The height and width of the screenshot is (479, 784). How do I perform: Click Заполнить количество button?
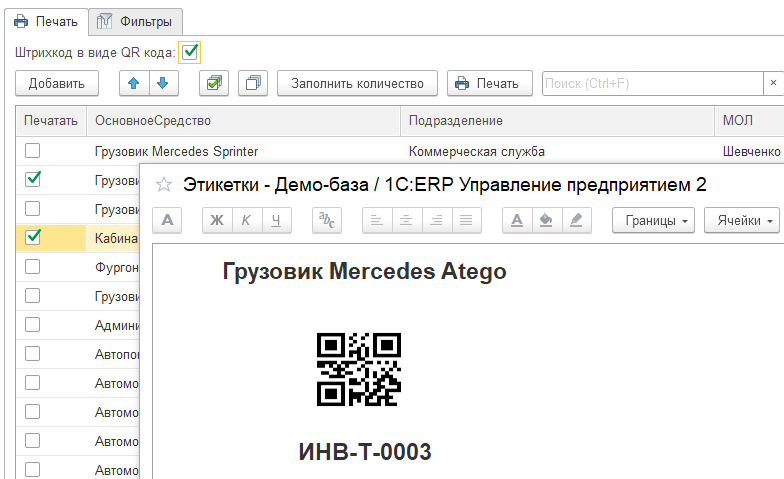(x=357, y=83)
